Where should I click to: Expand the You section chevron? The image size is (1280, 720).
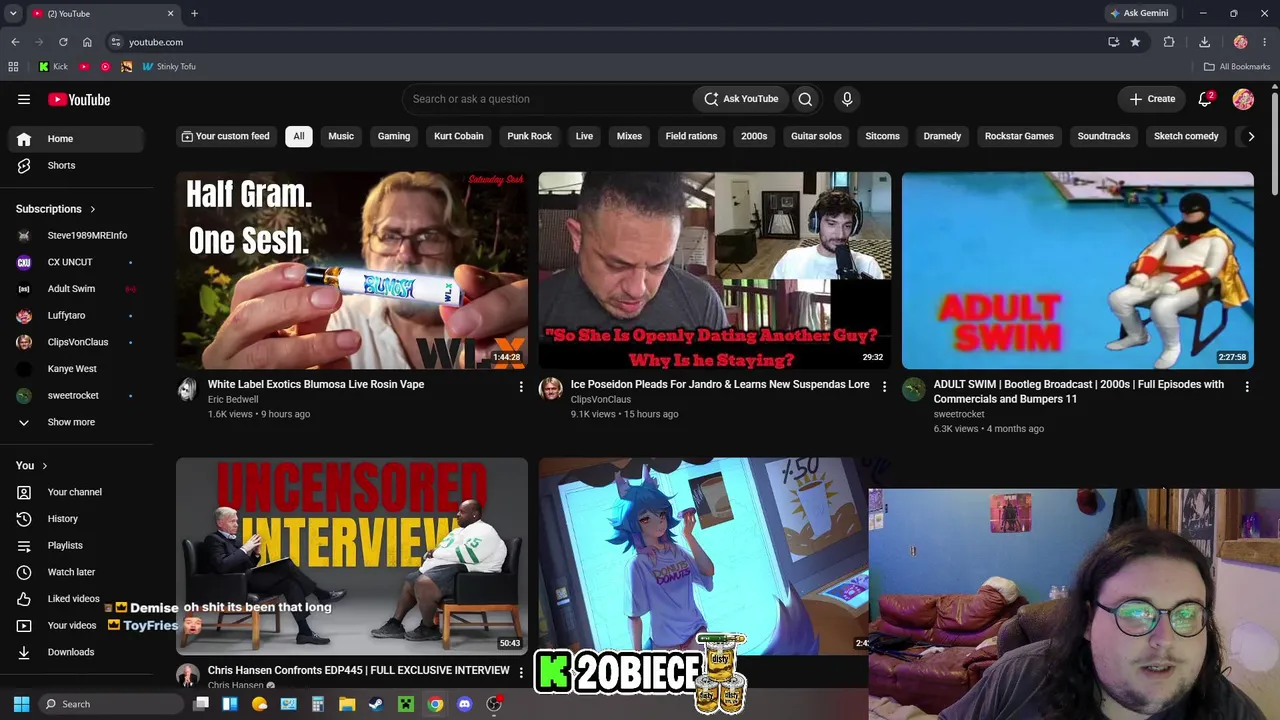click(x=44, y=465)
